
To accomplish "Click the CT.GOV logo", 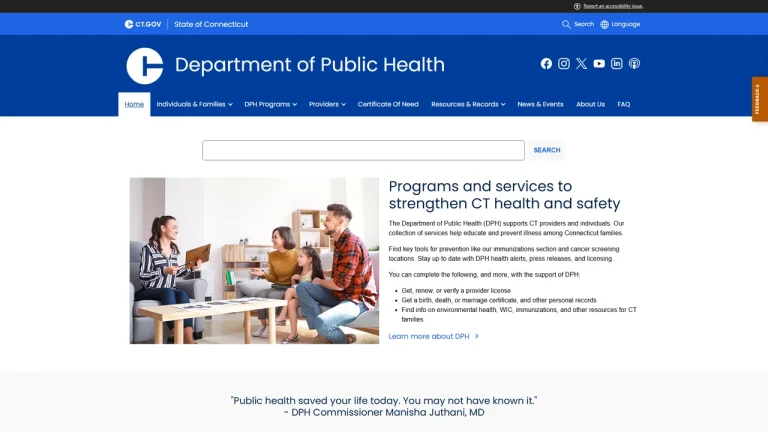I will pyautogui.click(x=143, y=24).
